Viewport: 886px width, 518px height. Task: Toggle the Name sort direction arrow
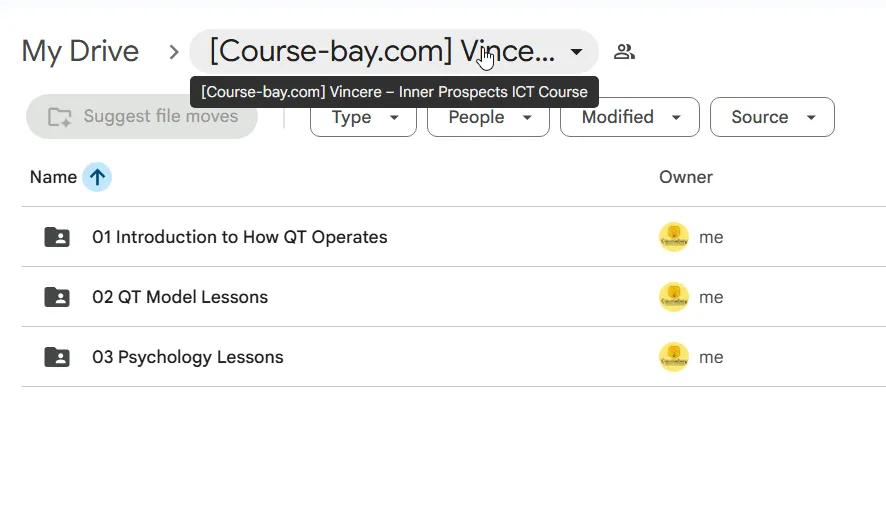tap(97, 177)
